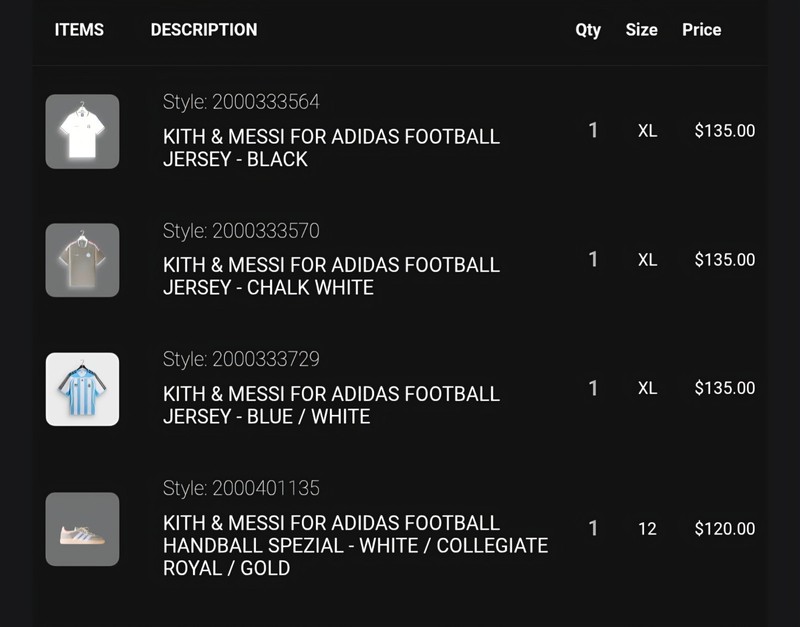The image size is (800, 627).
Task: Open the white jersey product thumbnail
Action: coord(82,132)
